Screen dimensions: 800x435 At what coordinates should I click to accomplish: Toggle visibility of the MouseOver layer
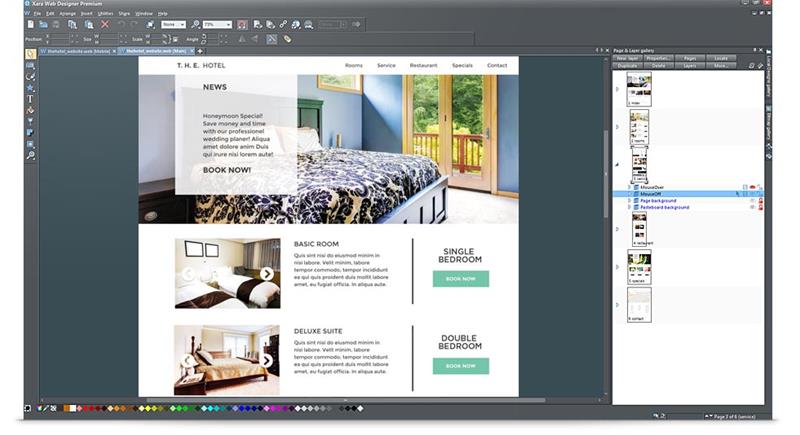pyautogui.click(x=752, y=187)
